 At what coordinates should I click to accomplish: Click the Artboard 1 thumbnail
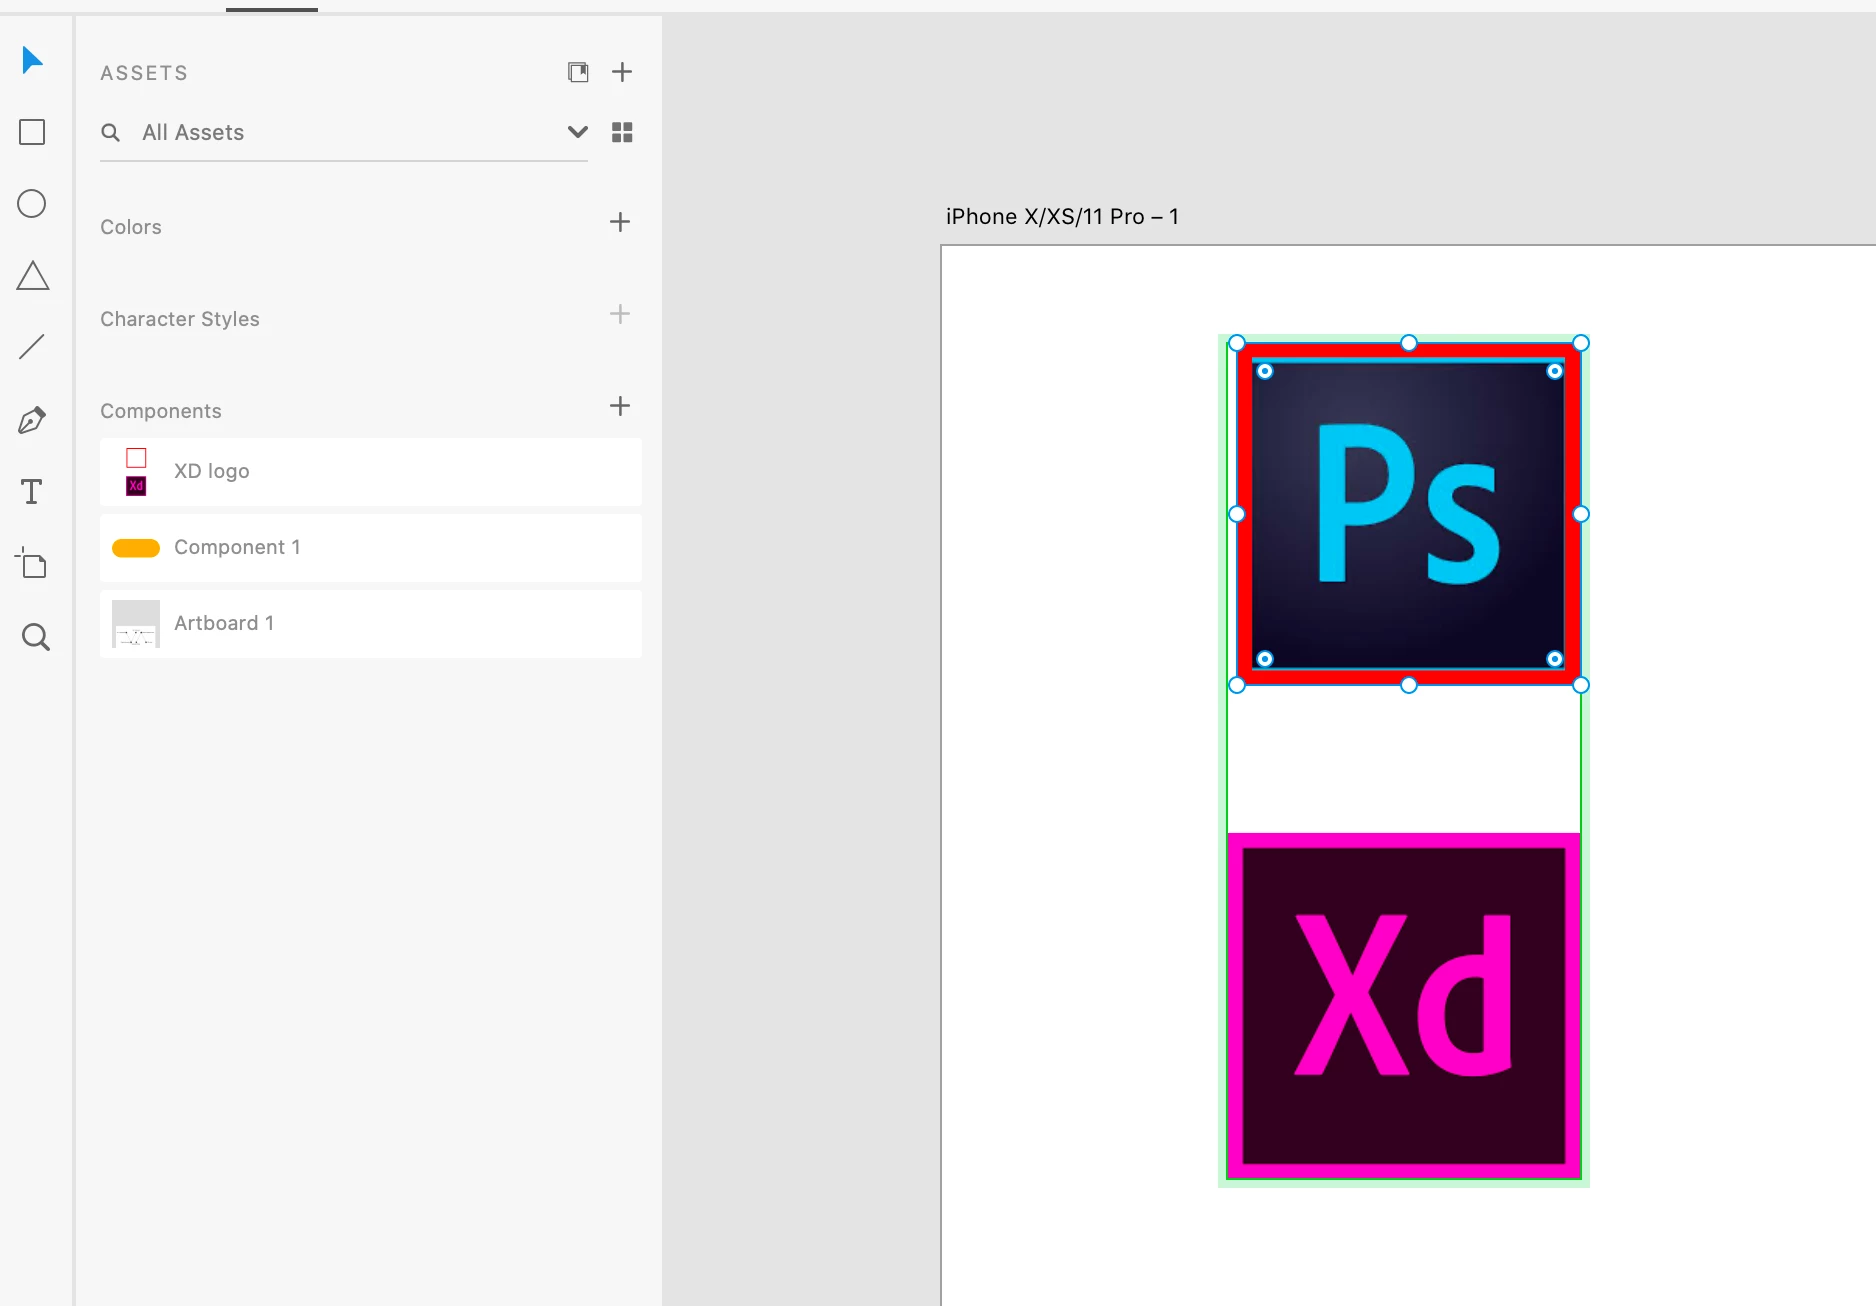pyautogui.click(x=136, y=624)
